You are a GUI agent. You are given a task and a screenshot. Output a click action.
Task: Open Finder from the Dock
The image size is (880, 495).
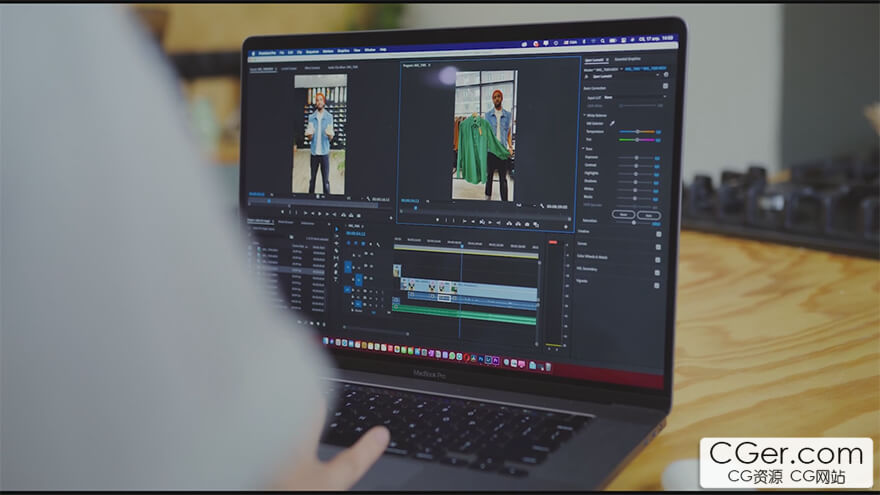pyautogui.click(x=326, y=341)
